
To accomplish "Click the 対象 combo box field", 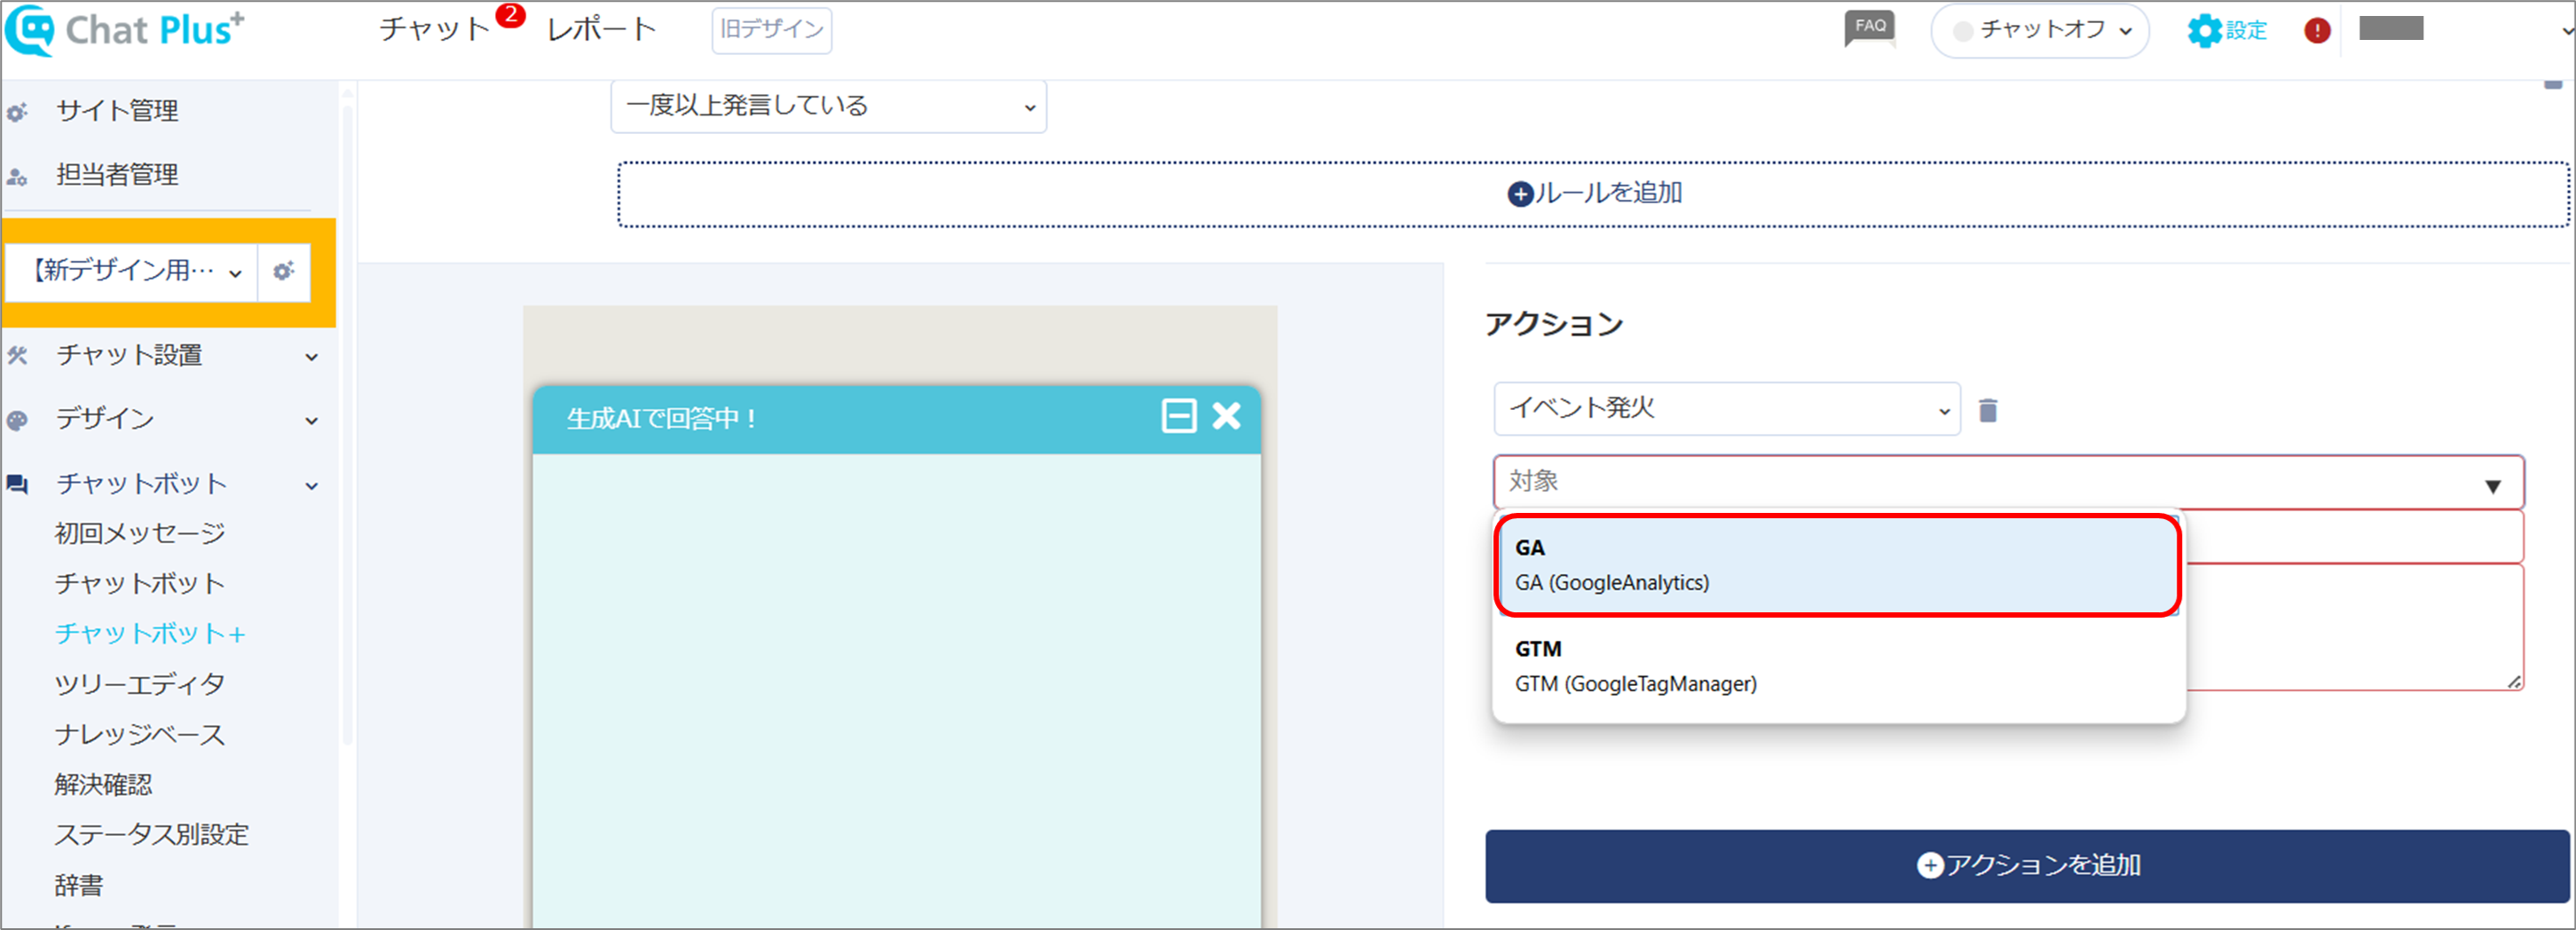I will 2008,482.
